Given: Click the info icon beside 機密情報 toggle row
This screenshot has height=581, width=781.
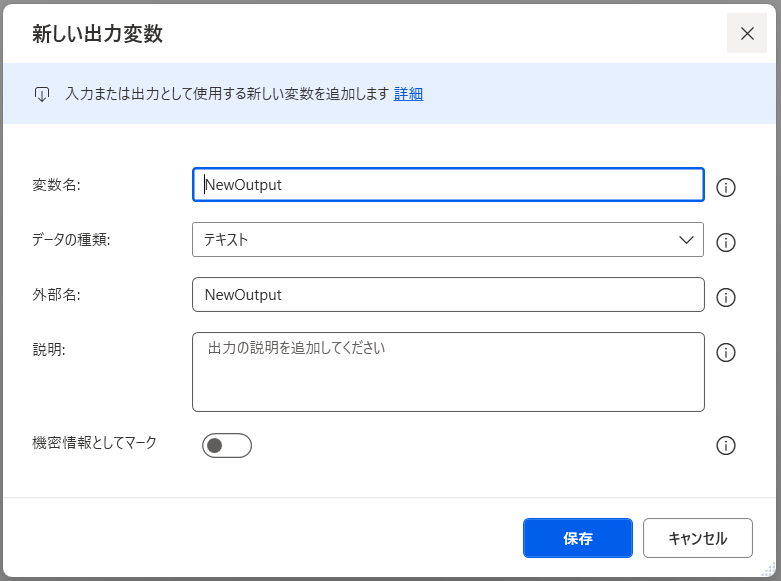Looking at the screenshot, I should coord(727,446).
